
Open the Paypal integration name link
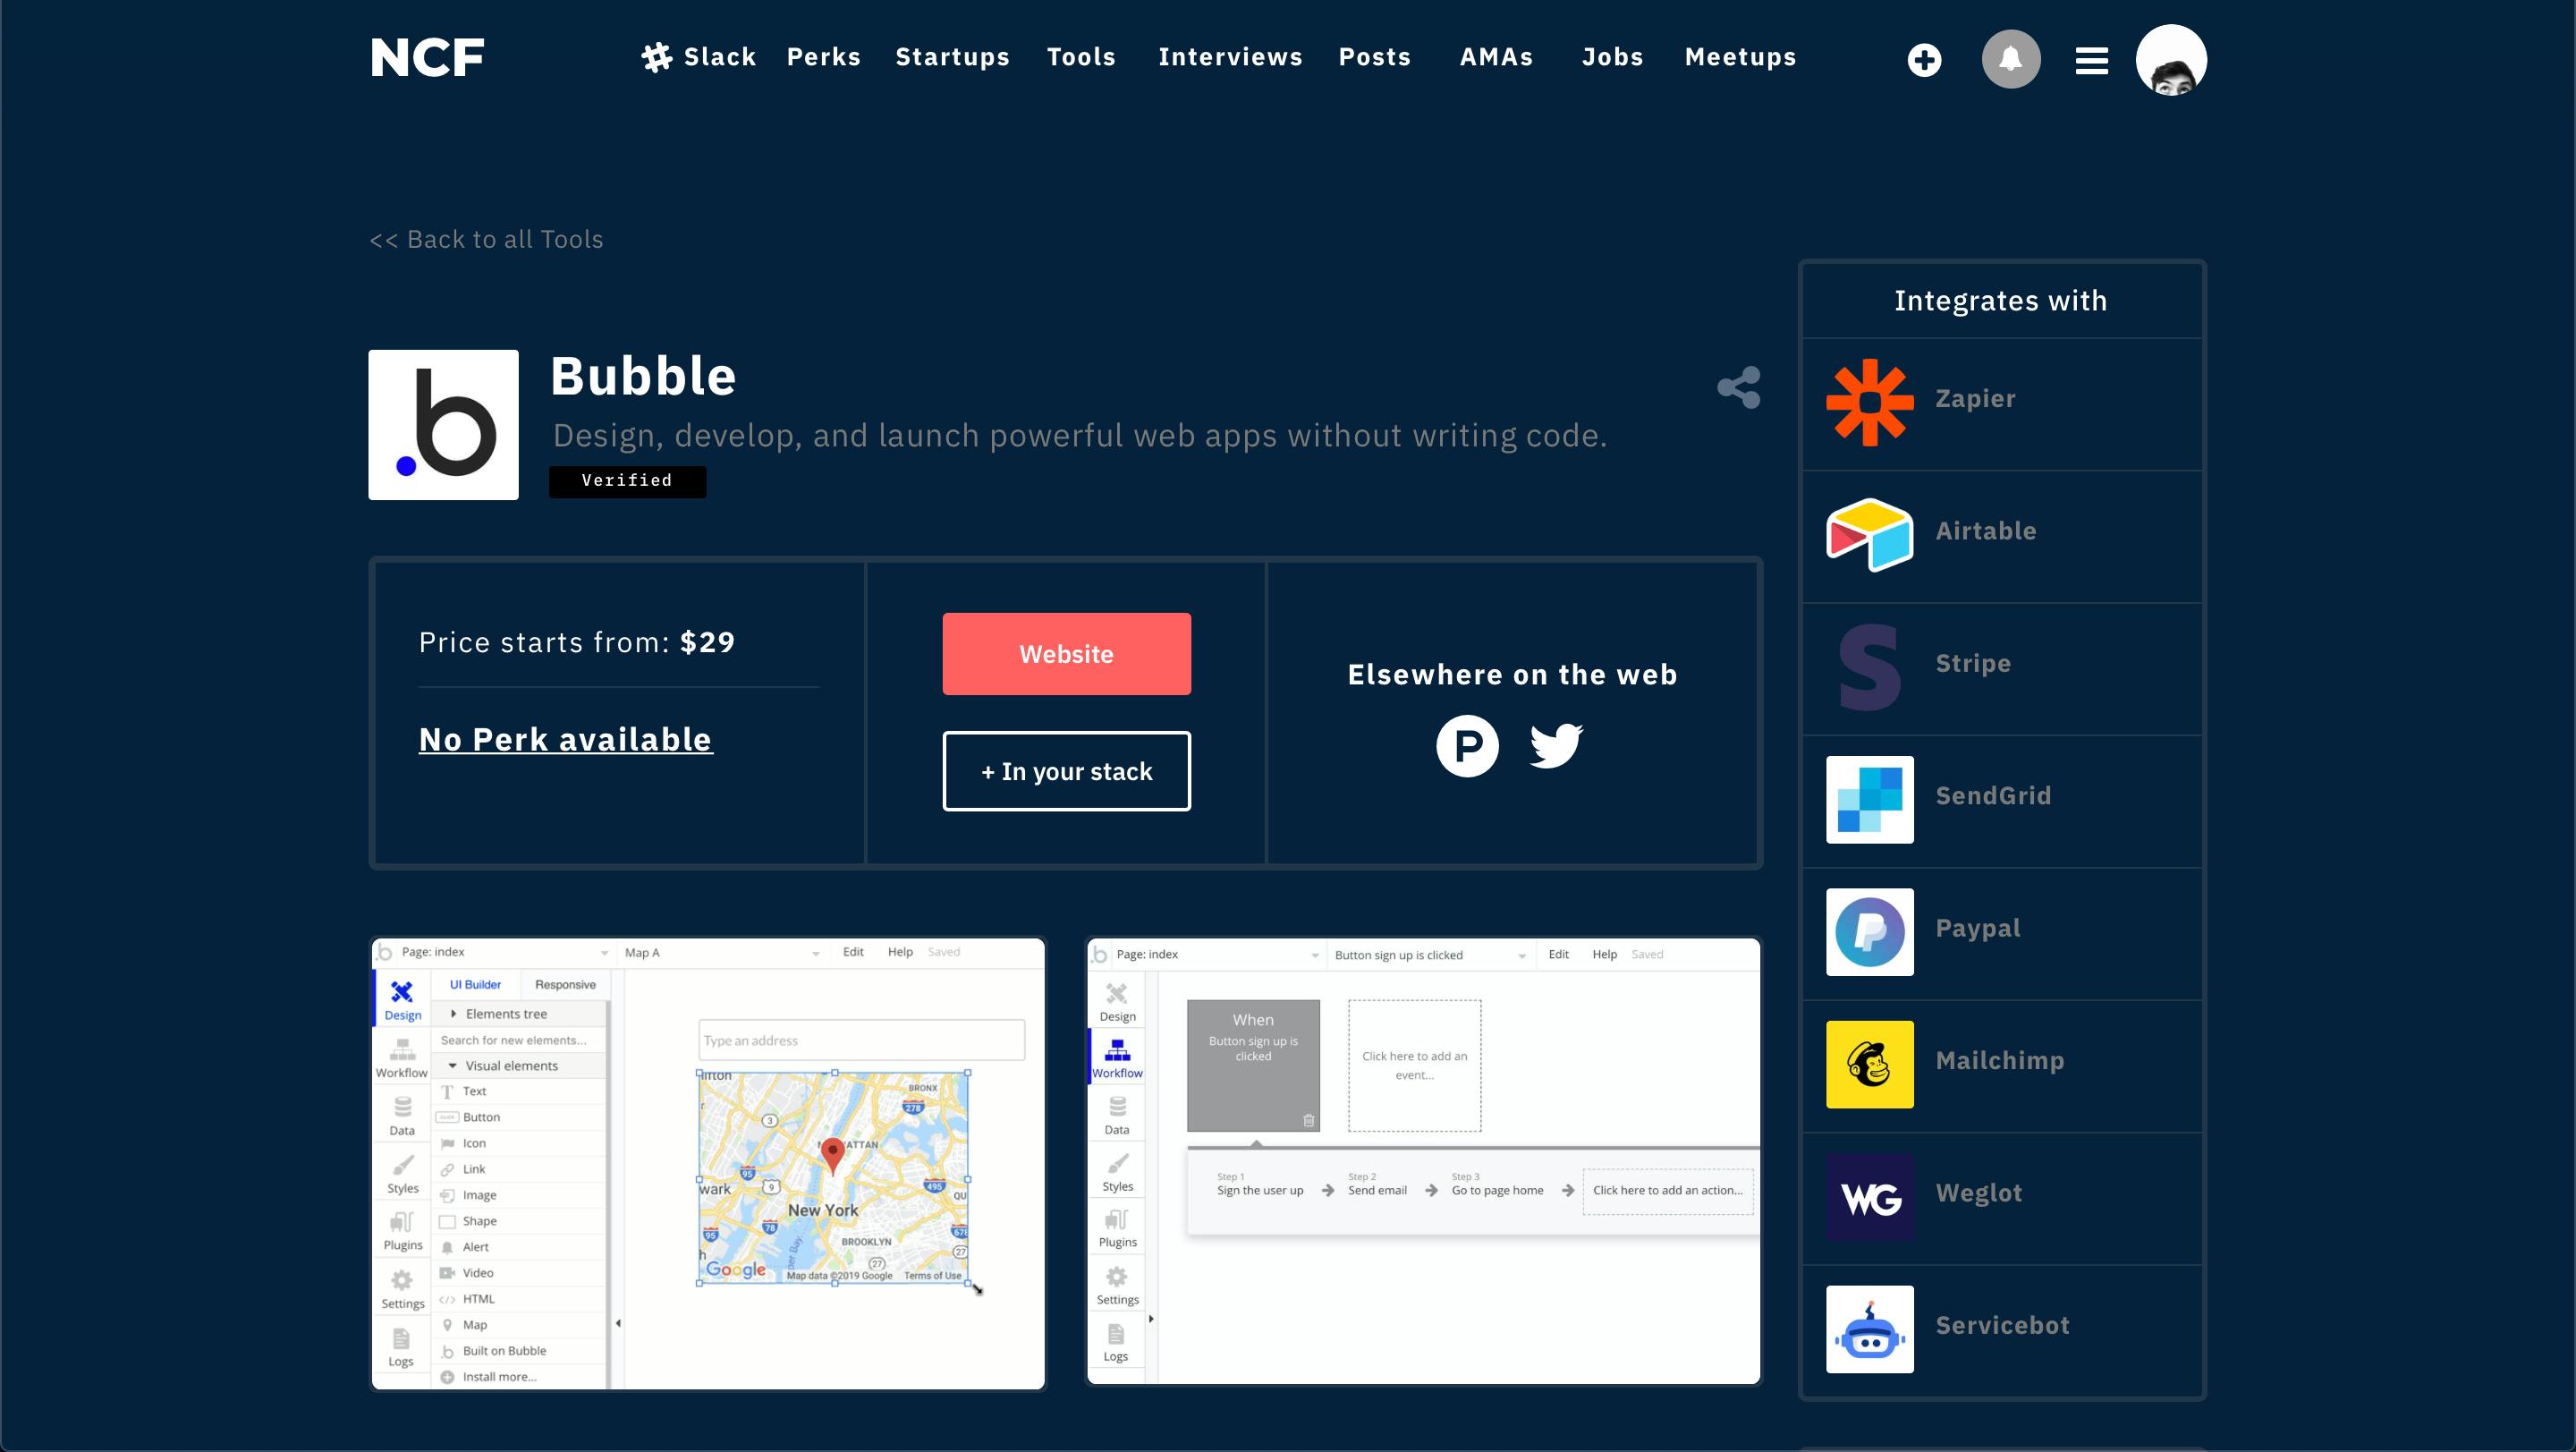[1978, 929]
